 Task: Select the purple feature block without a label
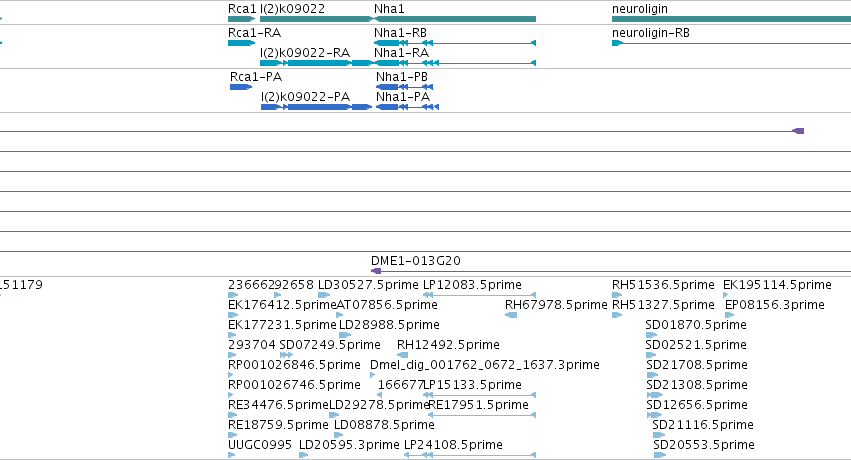click(x=798, y=131)
